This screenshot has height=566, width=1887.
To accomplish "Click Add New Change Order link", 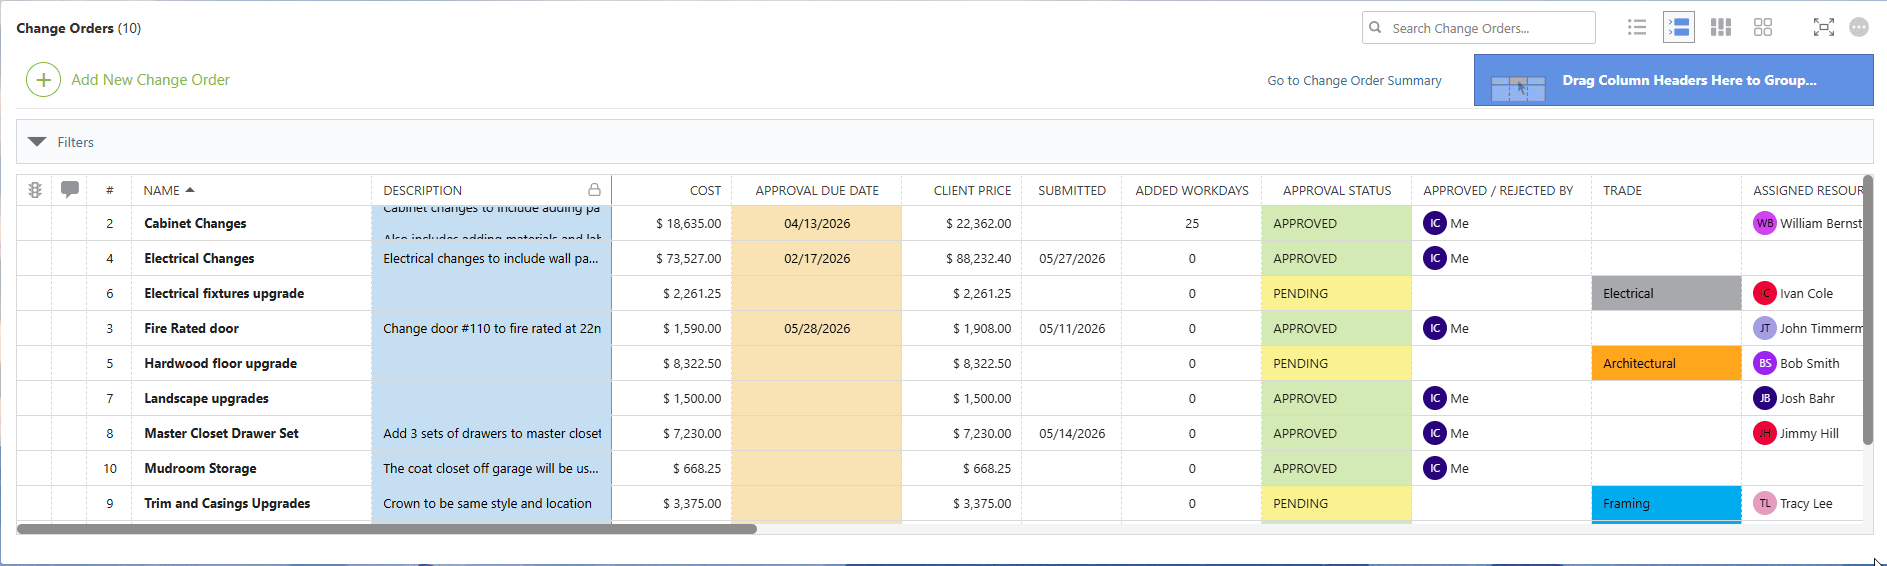I will pos(150,80).
